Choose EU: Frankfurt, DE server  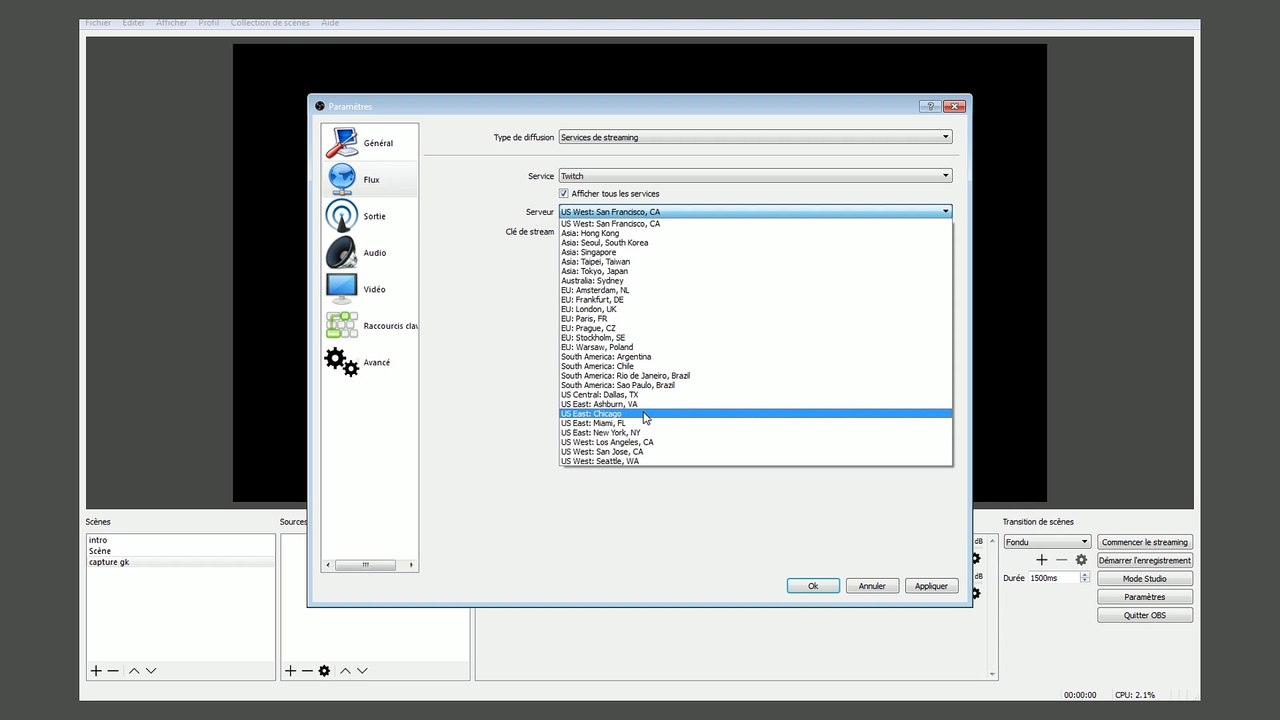coord(755,300)
